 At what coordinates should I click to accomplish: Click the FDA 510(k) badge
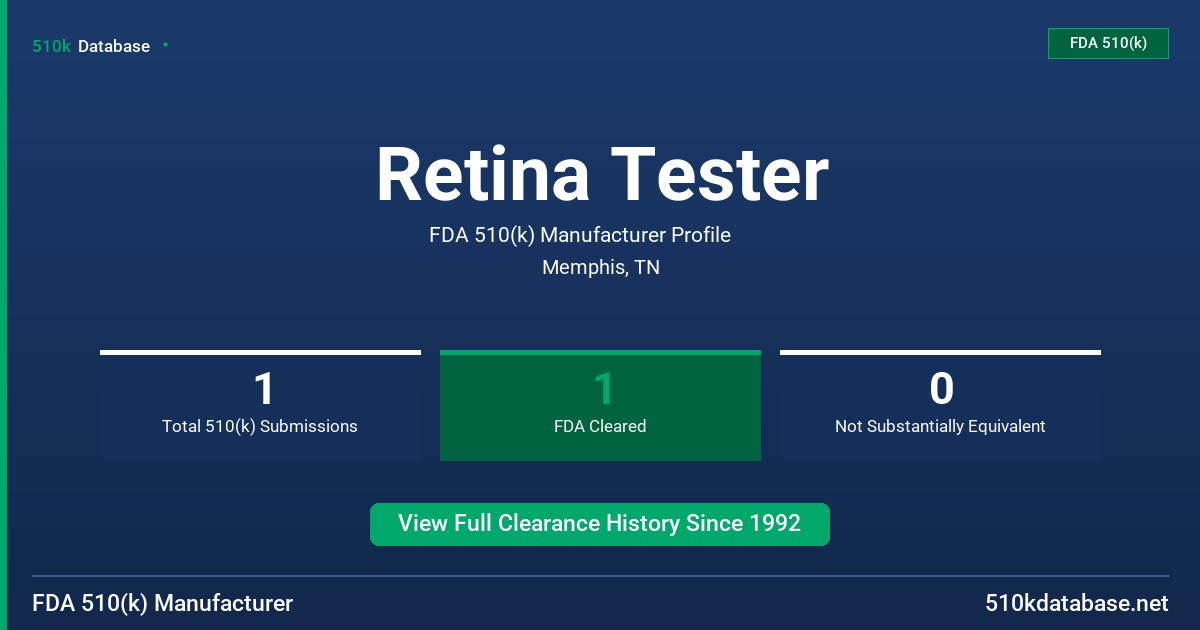[1108, 44]
